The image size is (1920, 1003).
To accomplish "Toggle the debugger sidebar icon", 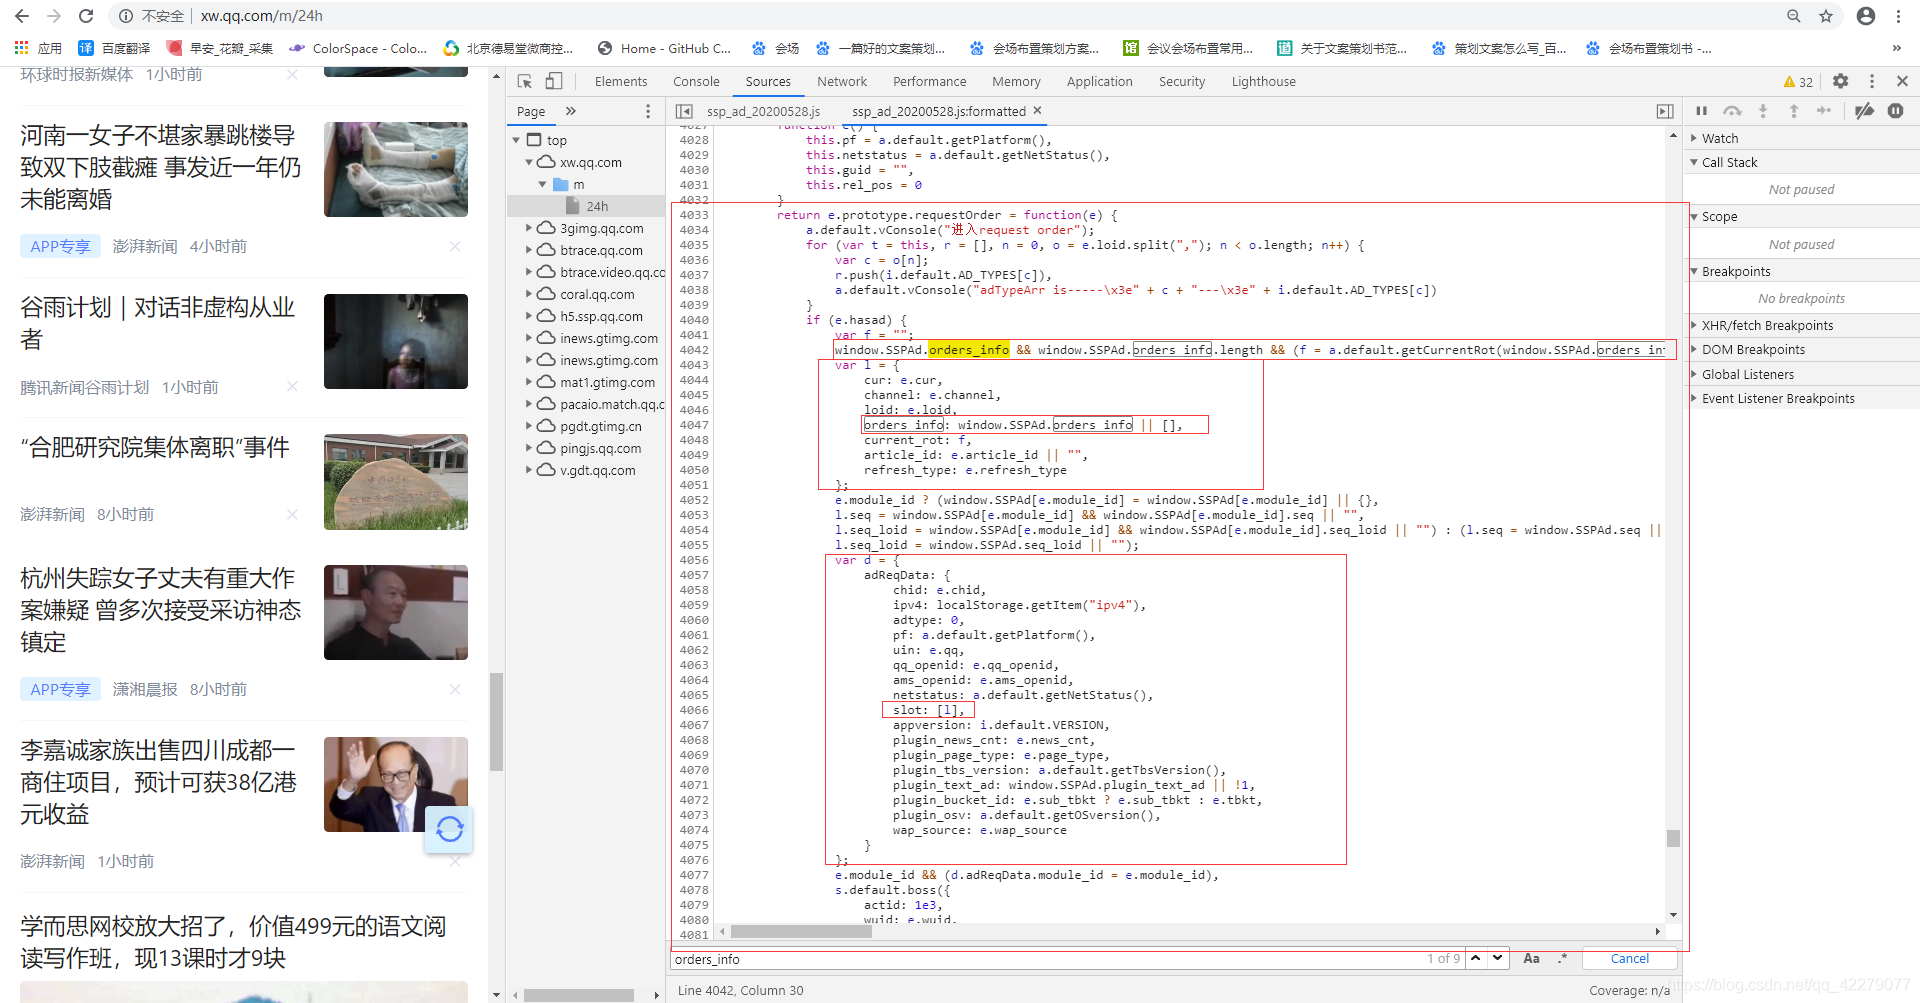I will (x=1665, y=111).
